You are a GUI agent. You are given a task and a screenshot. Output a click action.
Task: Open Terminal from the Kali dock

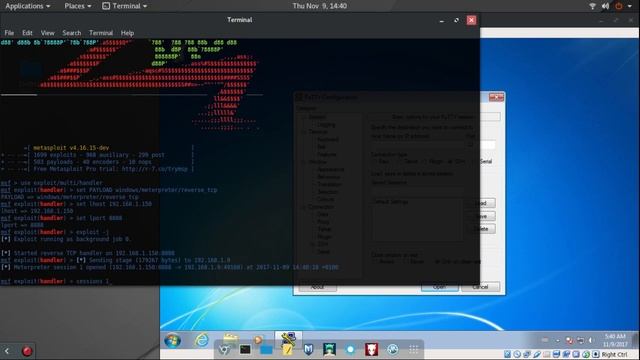click(245, 349)
